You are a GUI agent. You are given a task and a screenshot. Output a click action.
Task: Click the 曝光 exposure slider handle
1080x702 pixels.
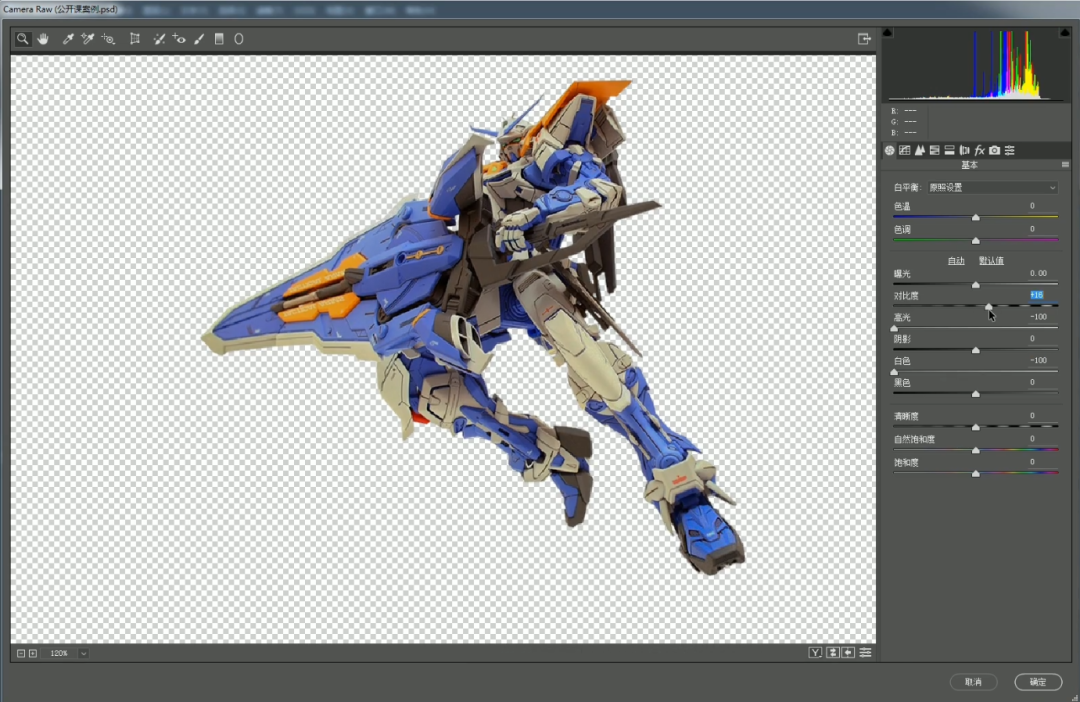tap(976, 285)
